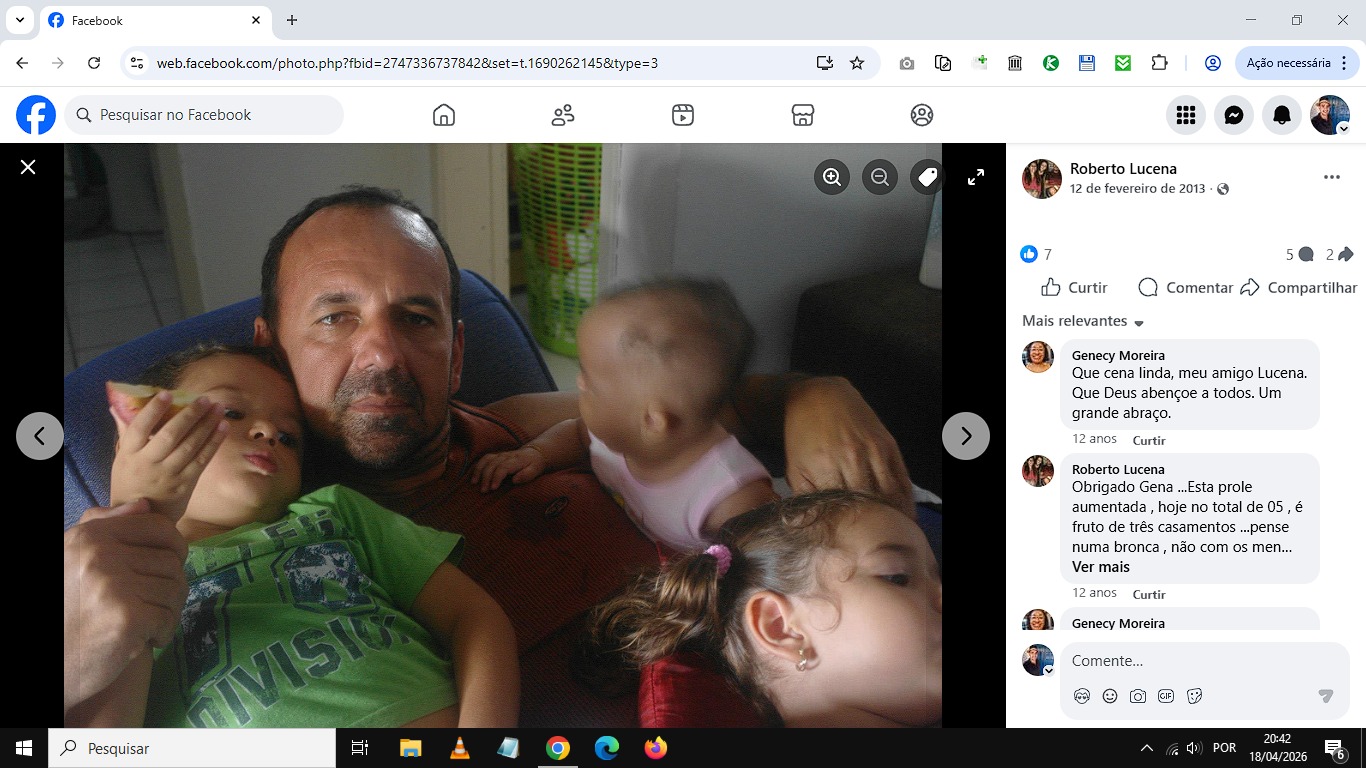Screen dimensions: 1366x768
Task: Click the tag photo icon
Action: click(927, 177)
